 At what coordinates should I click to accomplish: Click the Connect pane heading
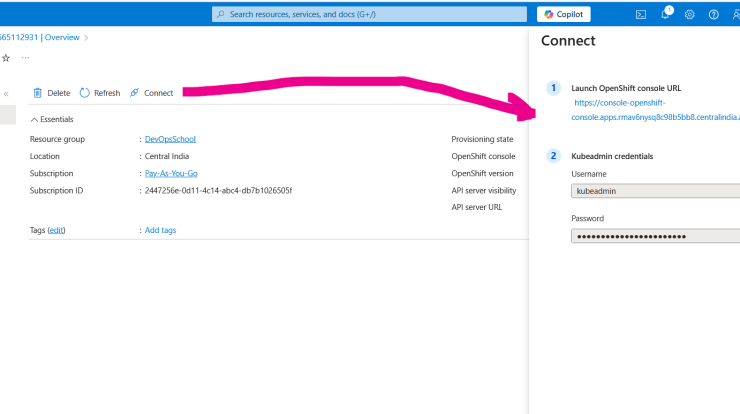tap(568, 41)
